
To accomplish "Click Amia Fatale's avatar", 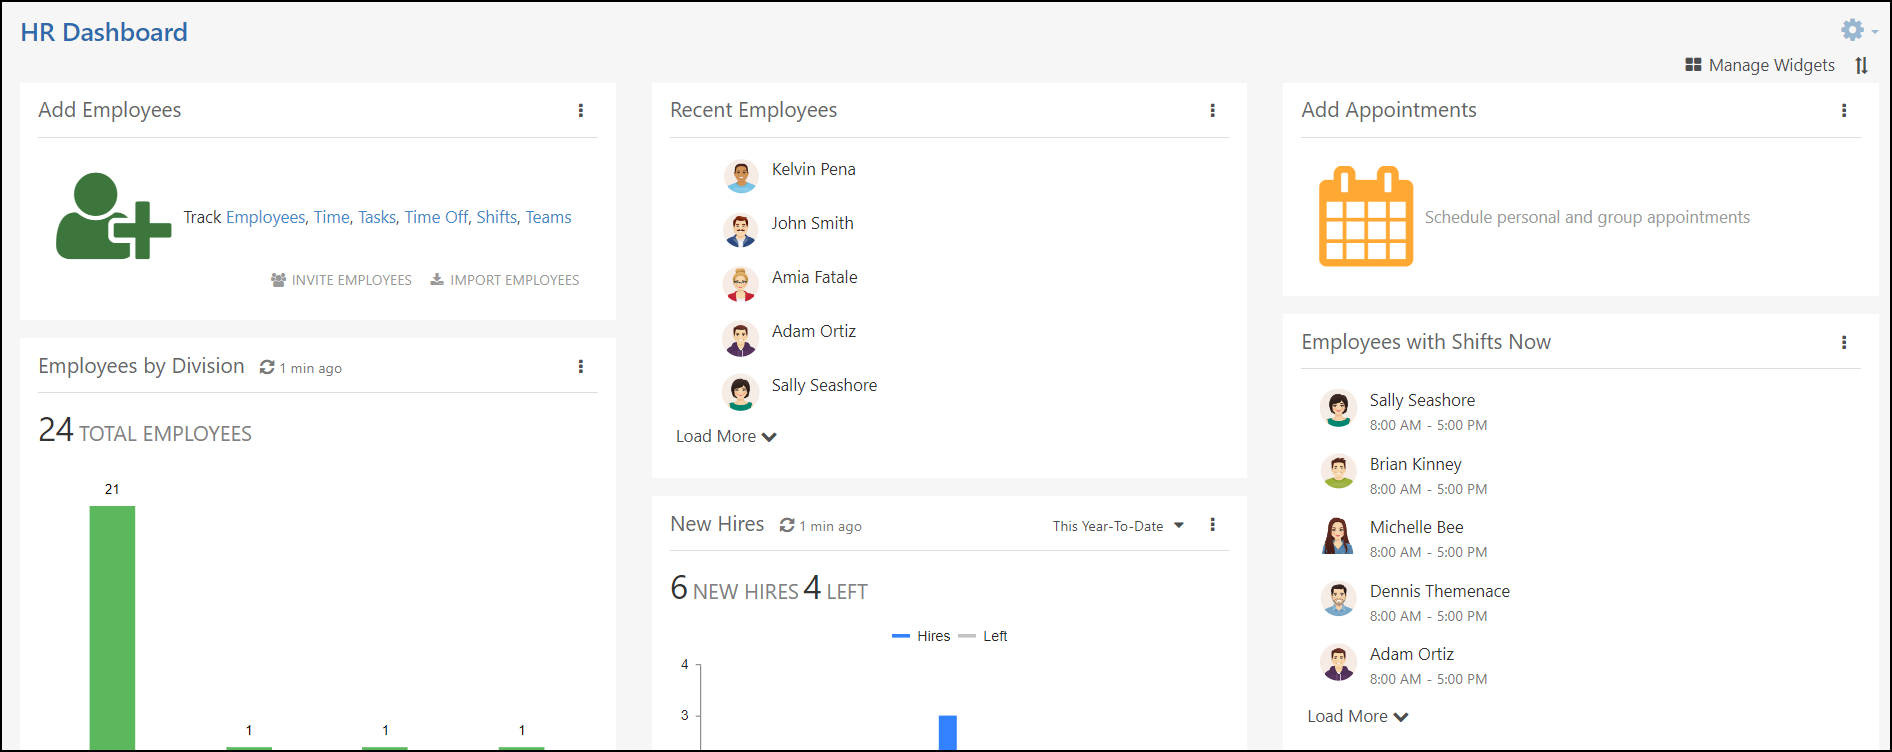I will 741,284.
